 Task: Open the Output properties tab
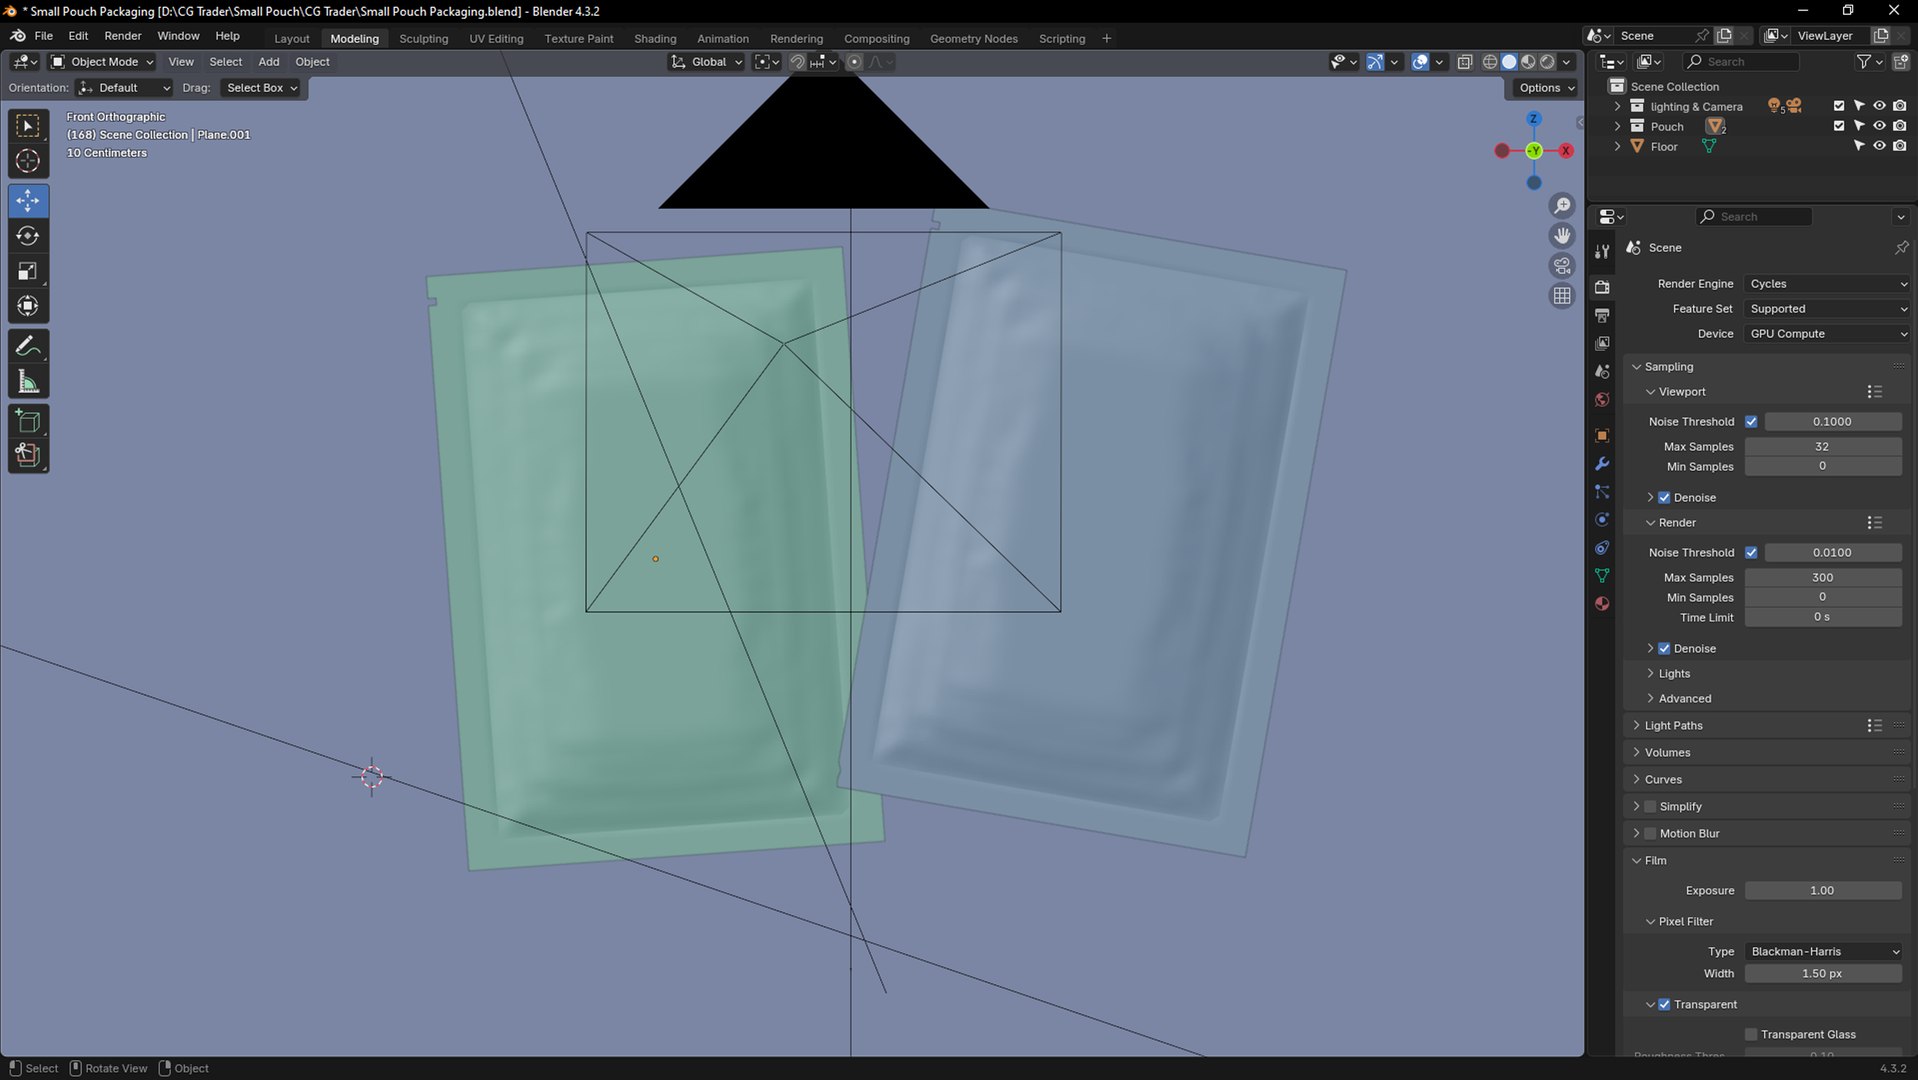coord(1602,316)
